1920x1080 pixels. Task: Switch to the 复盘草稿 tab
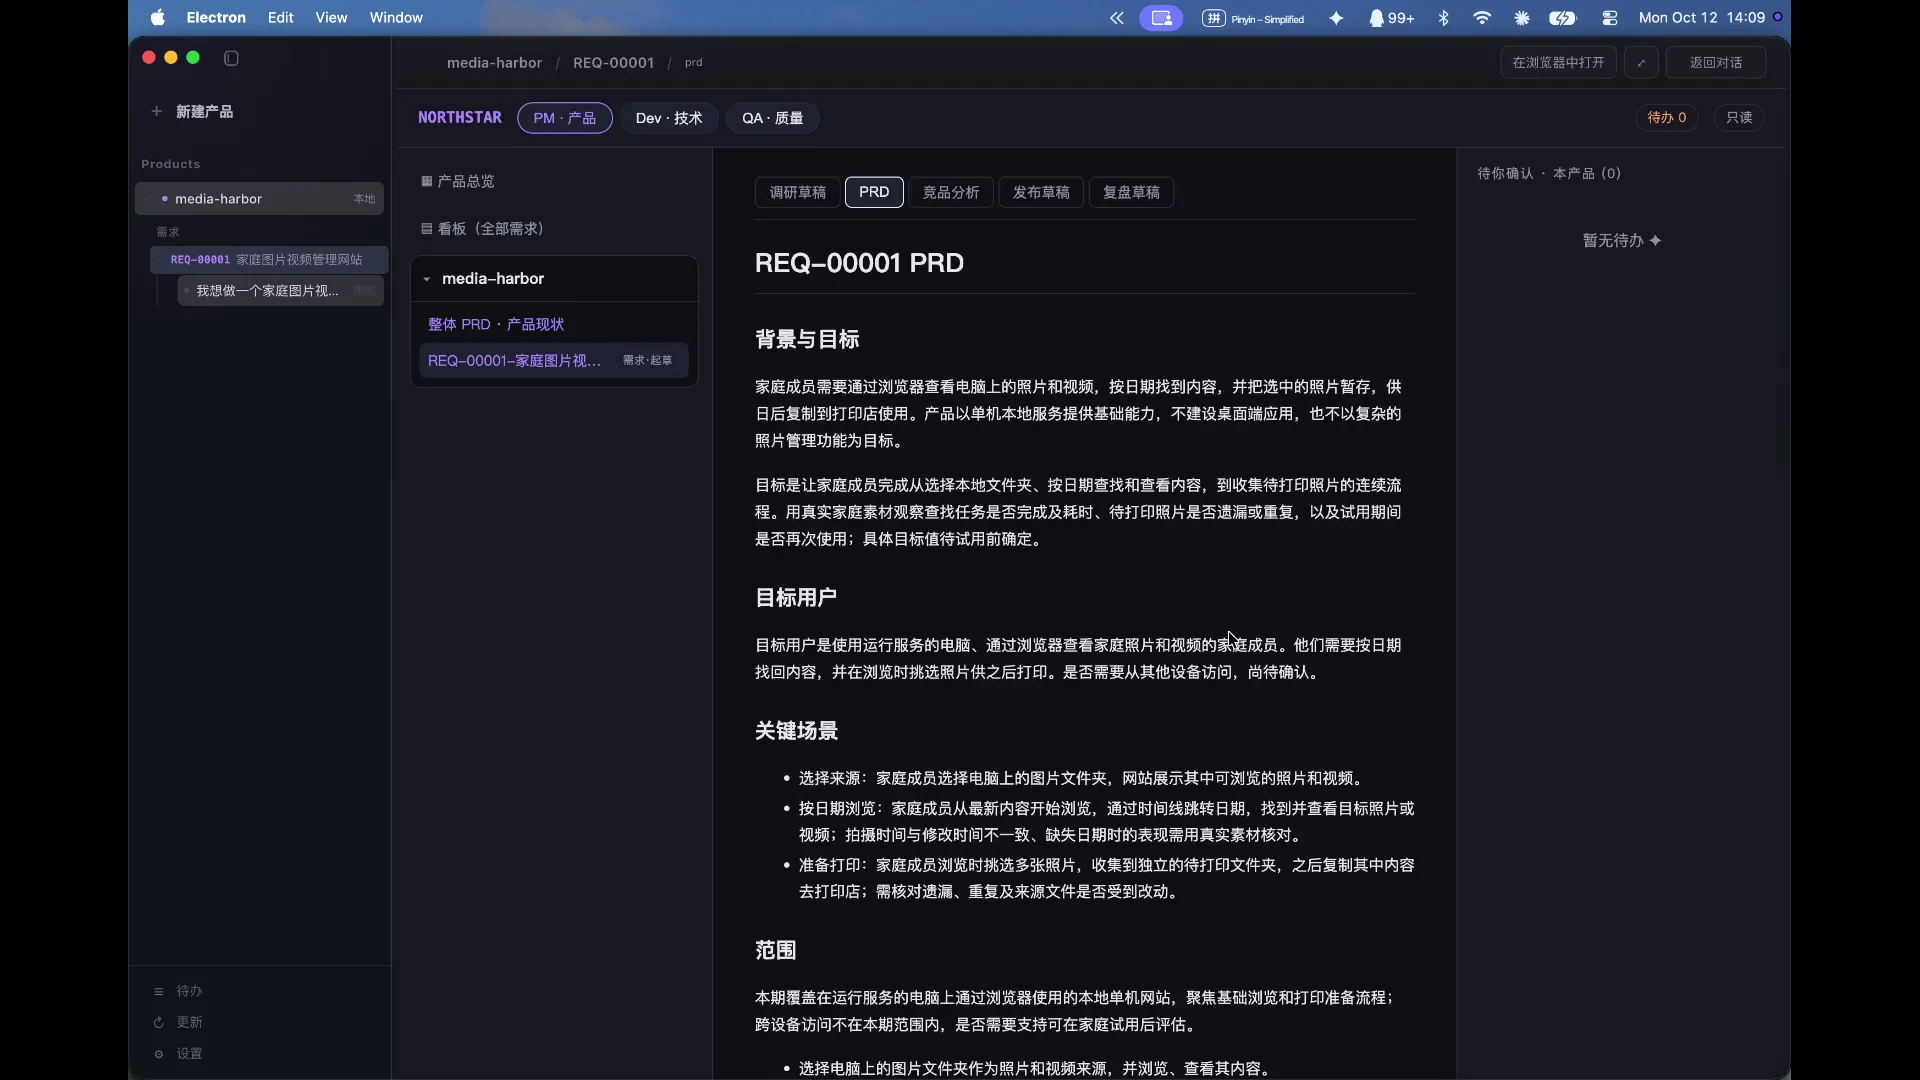tap(1131, 192)
